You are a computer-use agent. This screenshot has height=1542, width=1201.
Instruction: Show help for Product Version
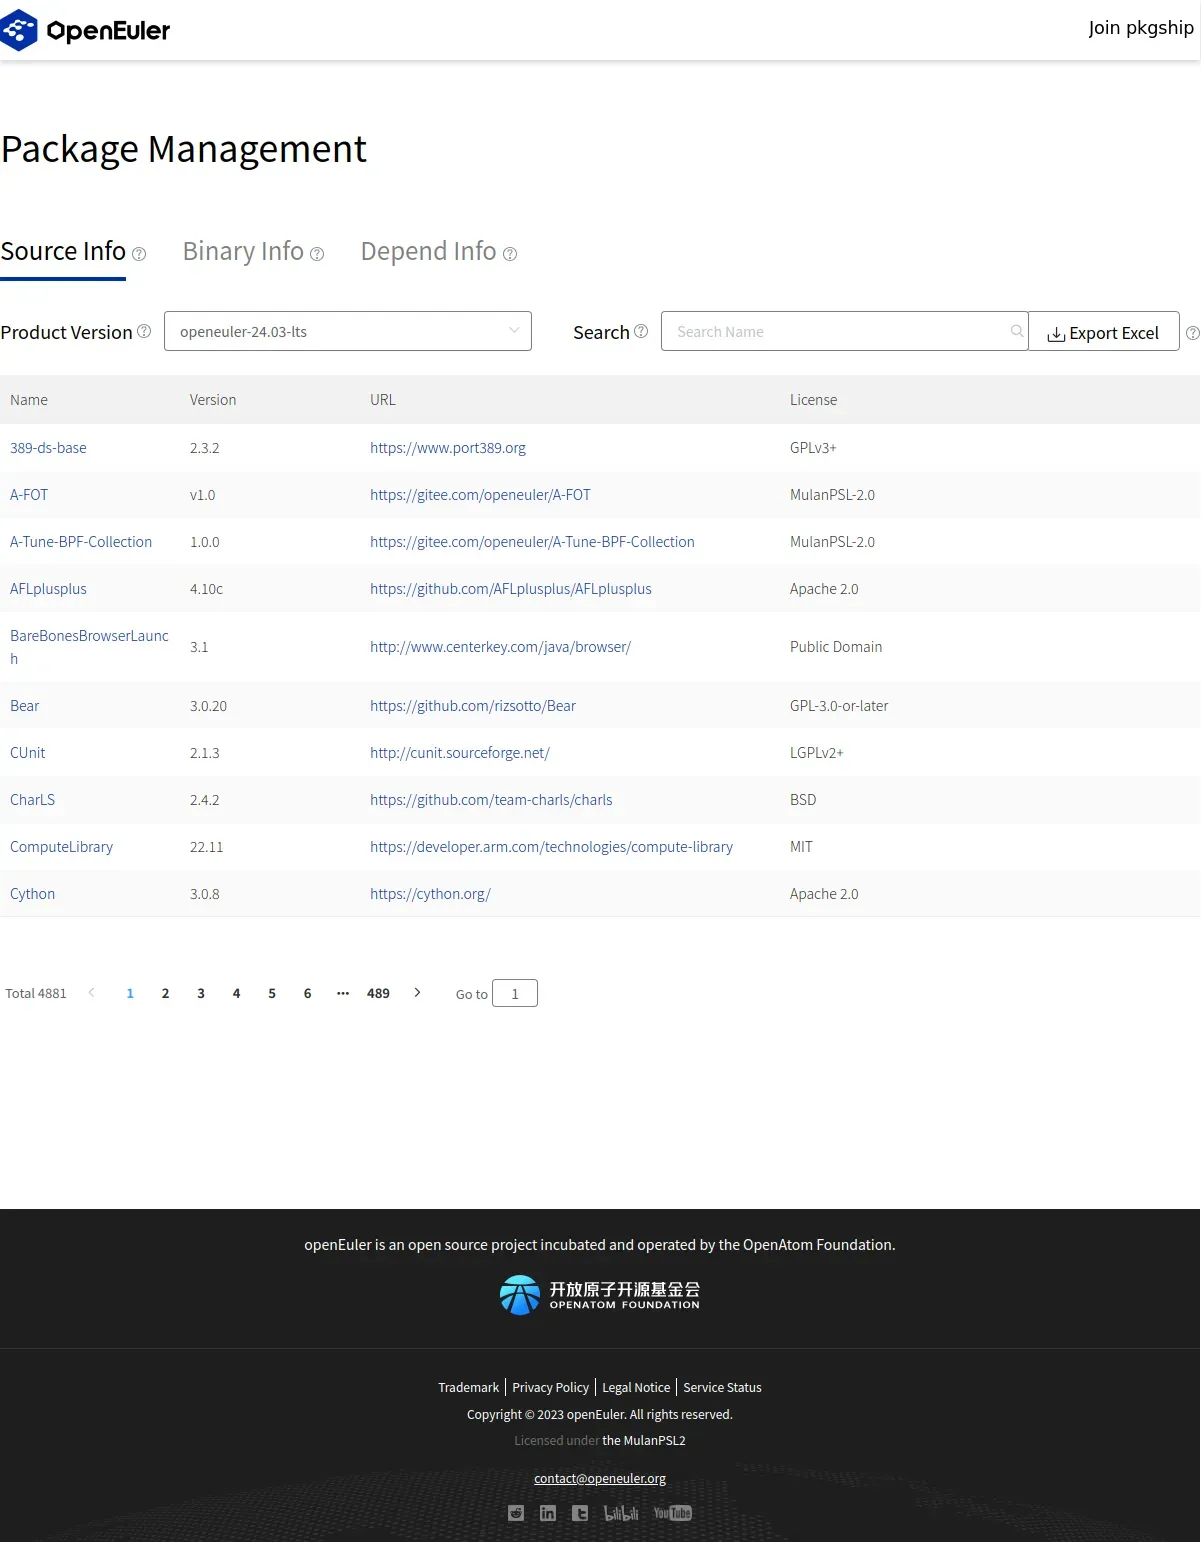(x=144, y=331)
